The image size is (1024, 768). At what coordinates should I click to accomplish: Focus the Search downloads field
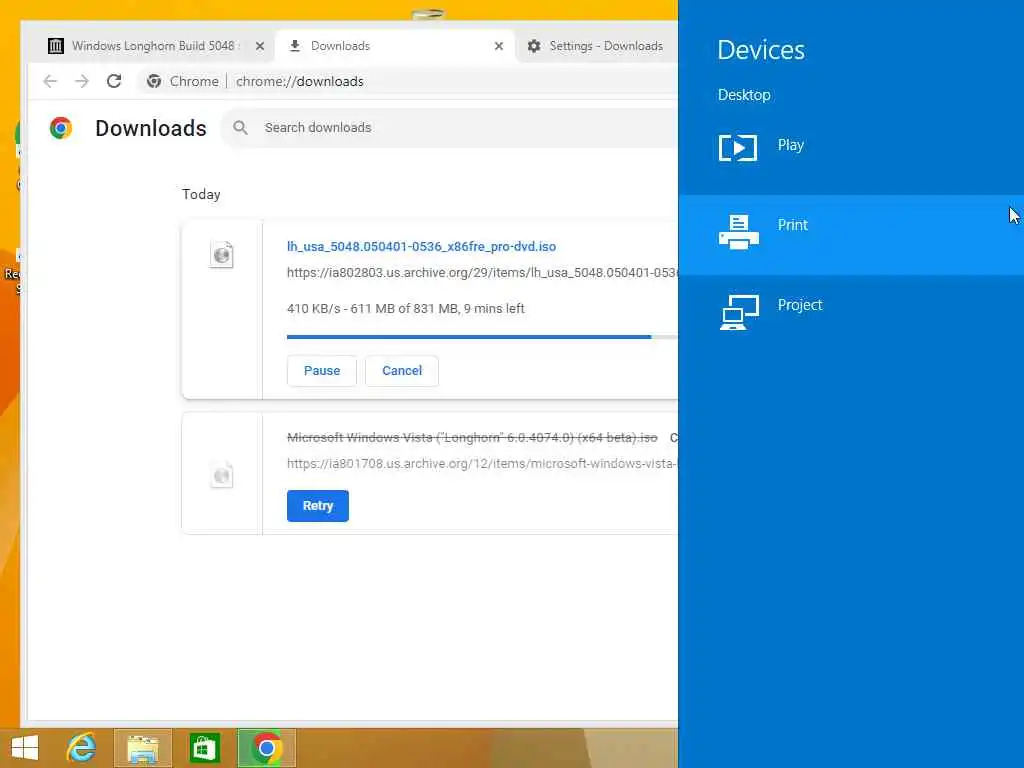tap(451, 128)
